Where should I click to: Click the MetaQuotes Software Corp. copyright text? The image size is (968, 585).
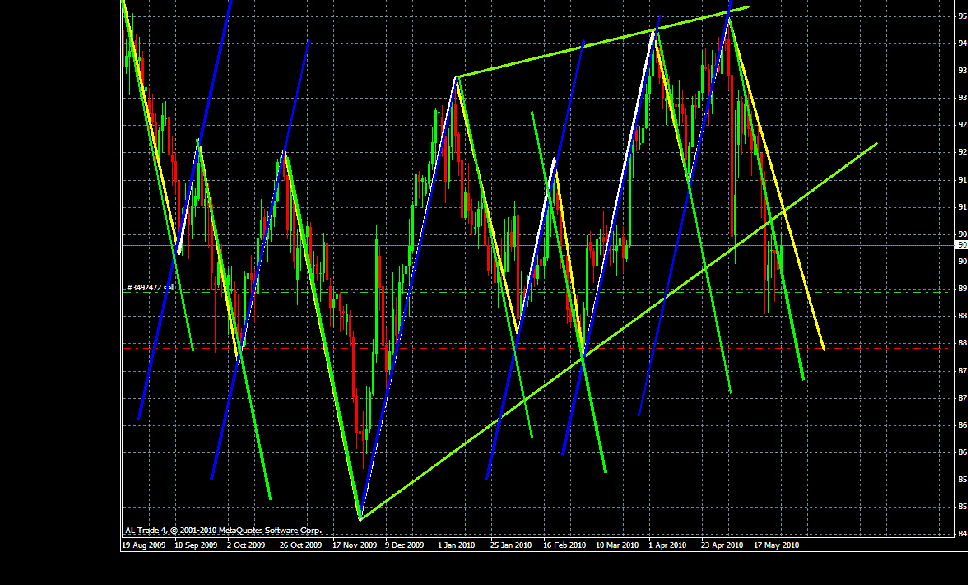223,529
